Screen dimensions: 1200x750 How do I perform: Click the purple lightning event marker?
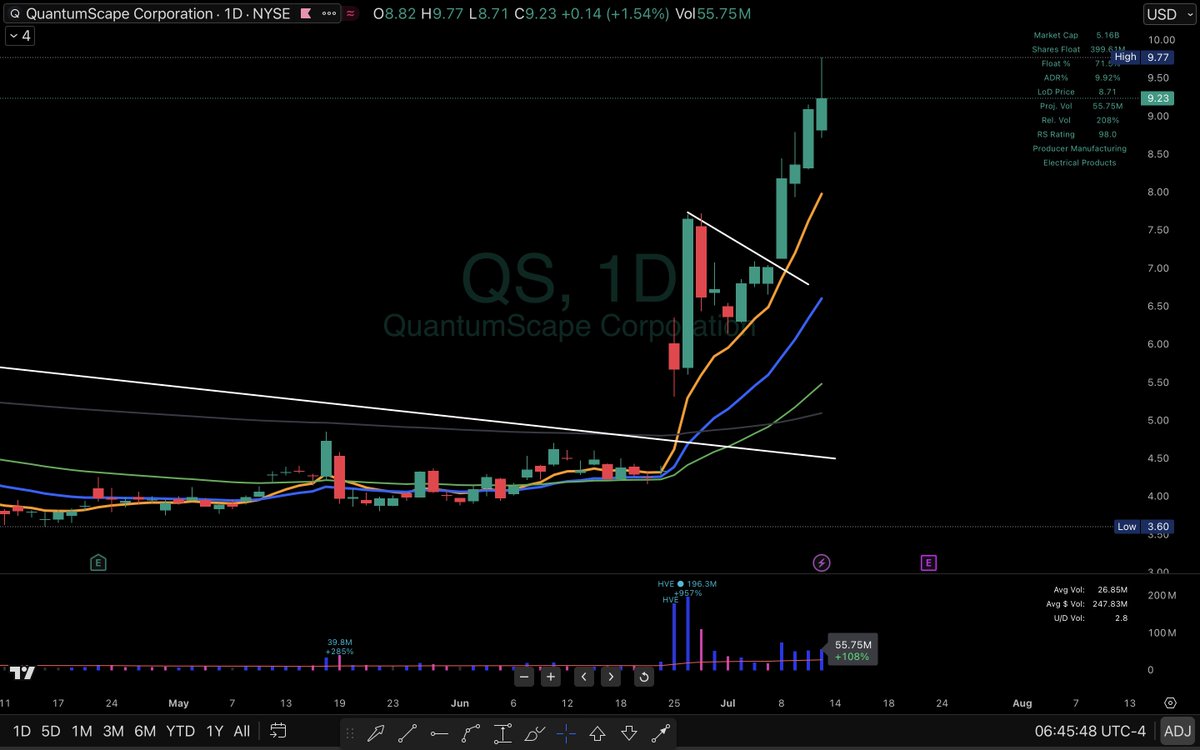[822, 563]
